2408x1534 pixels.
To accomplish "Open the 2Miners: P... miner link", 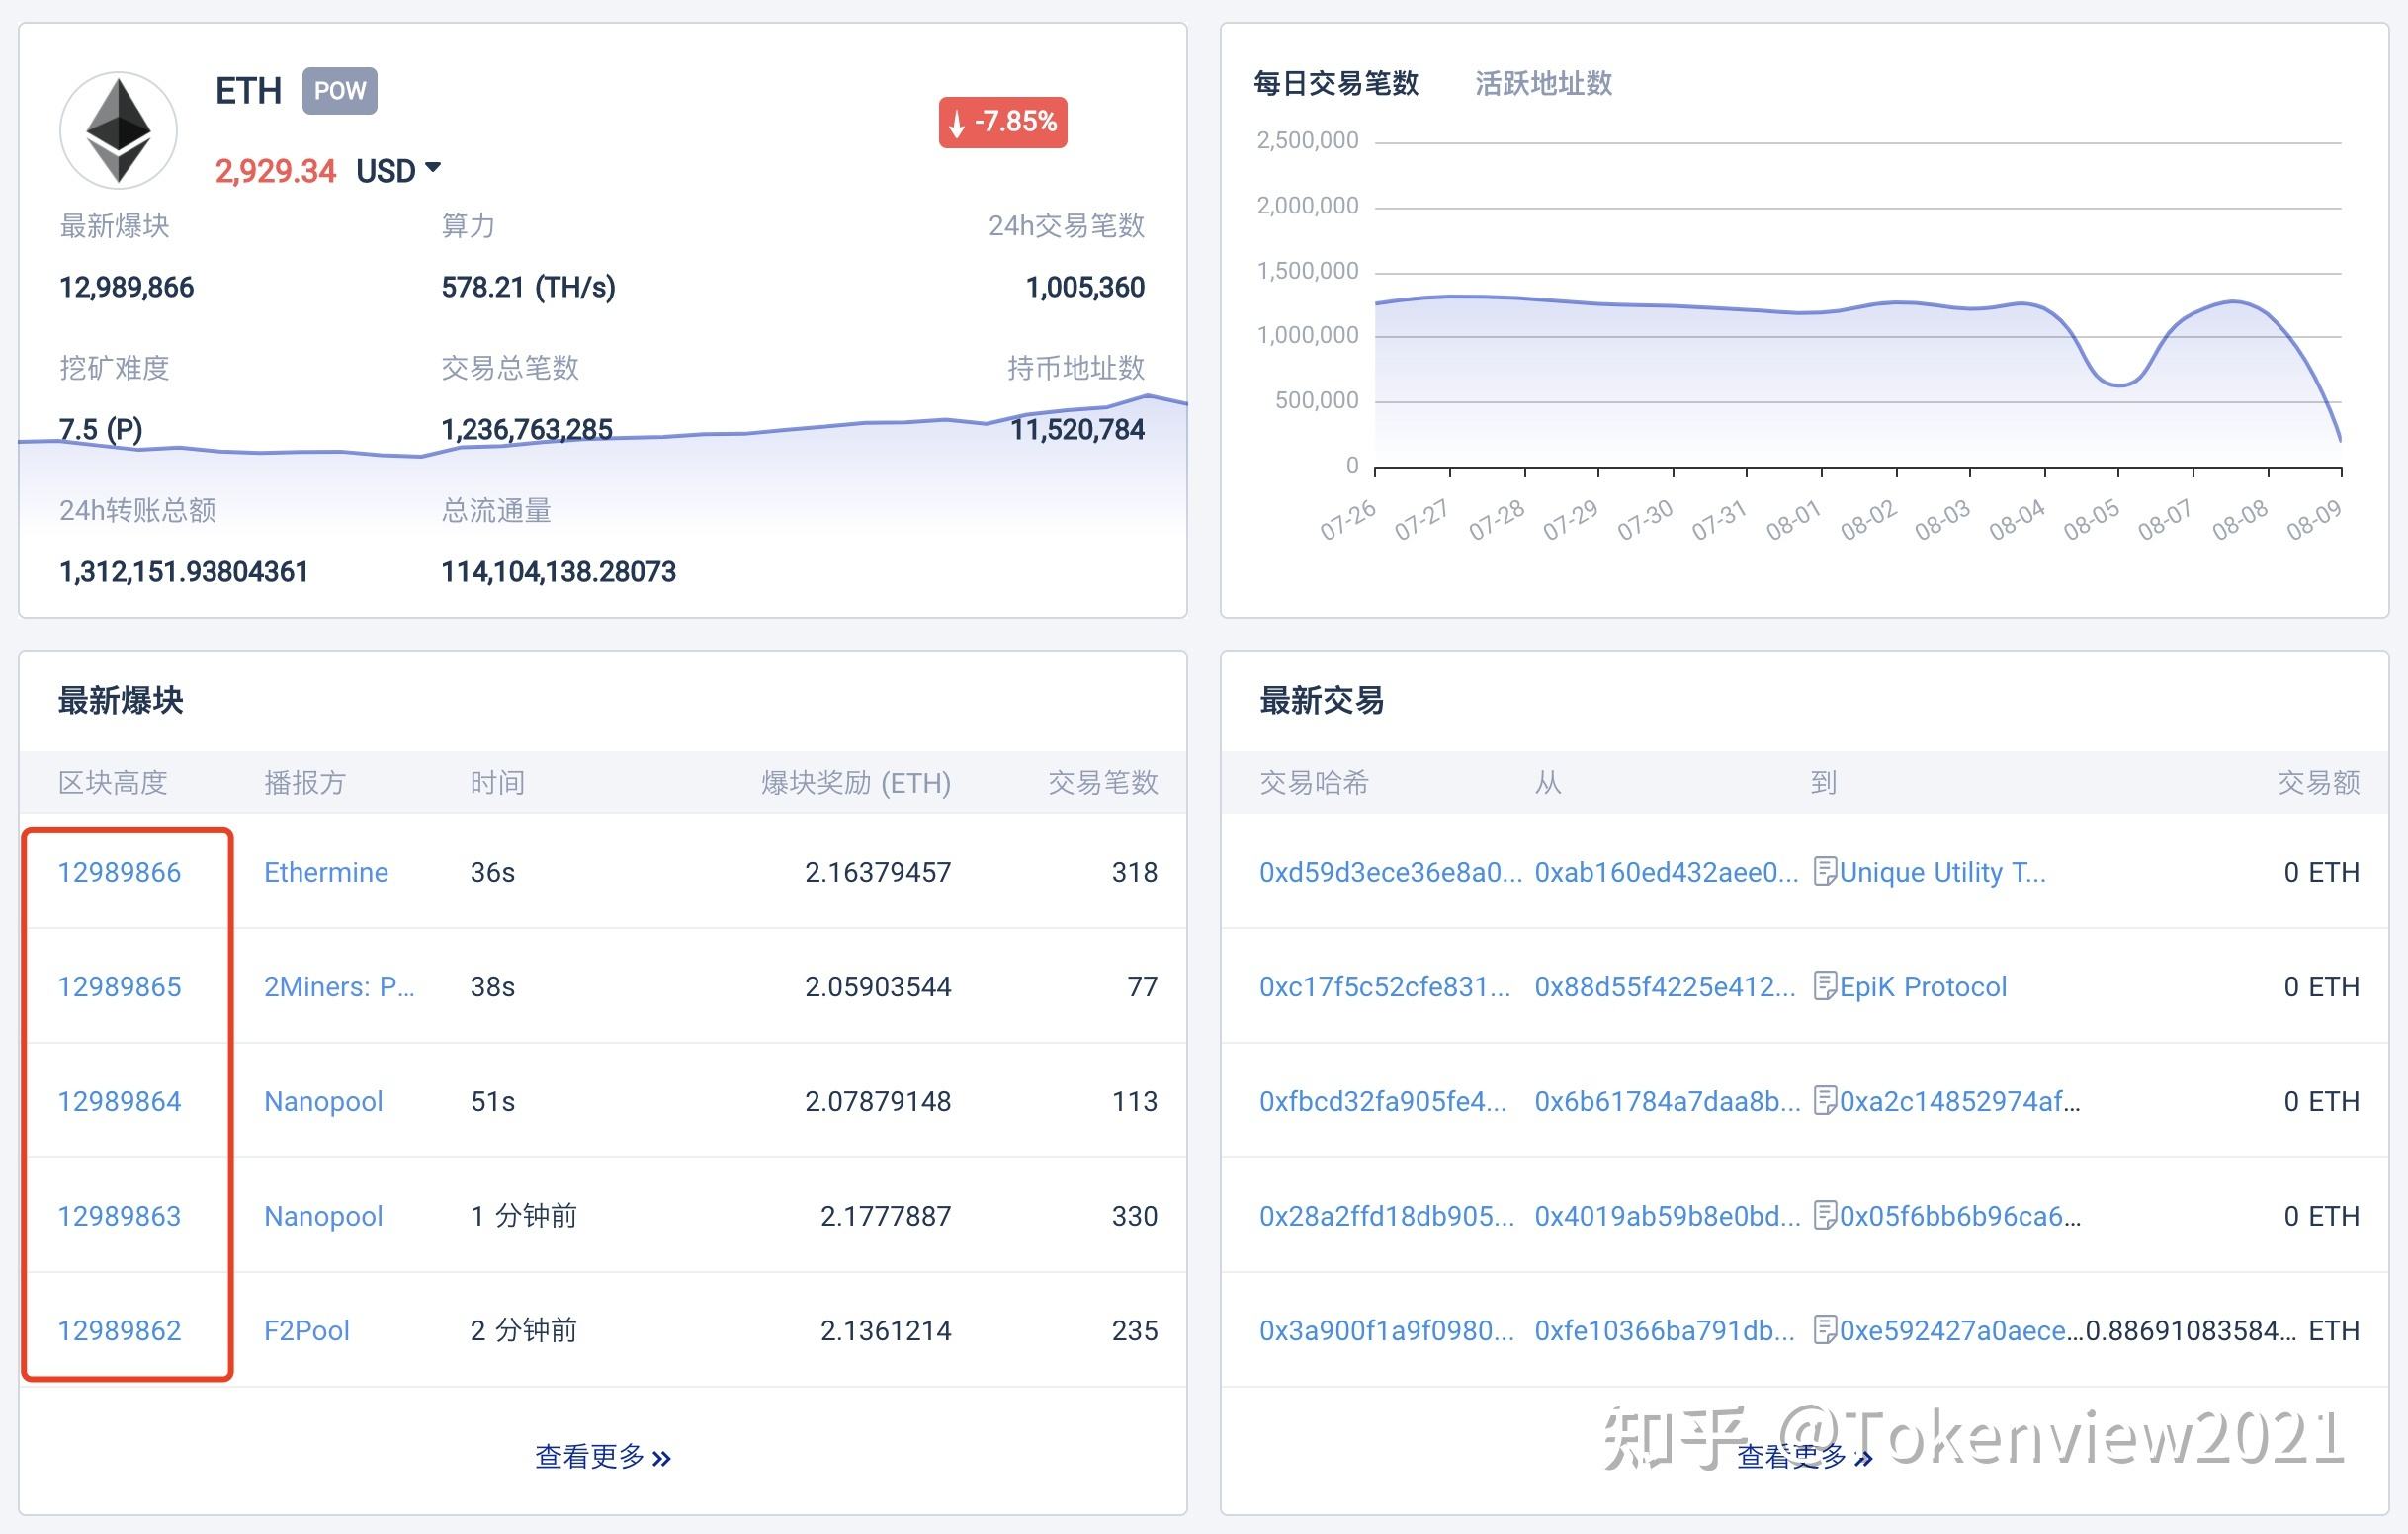I will [x=339, y=987].
